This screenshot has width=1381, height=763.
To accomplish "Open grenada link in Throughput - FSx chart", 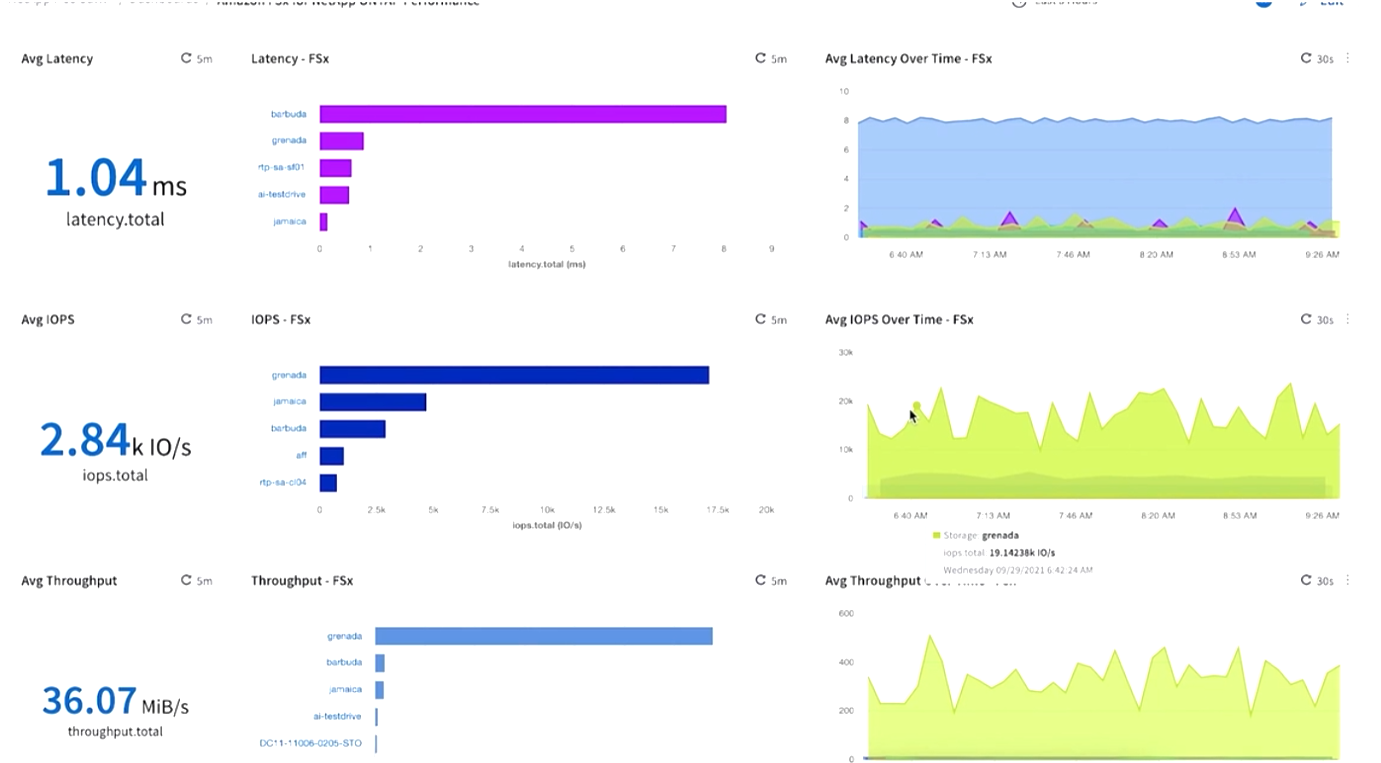I will point(344,636).
